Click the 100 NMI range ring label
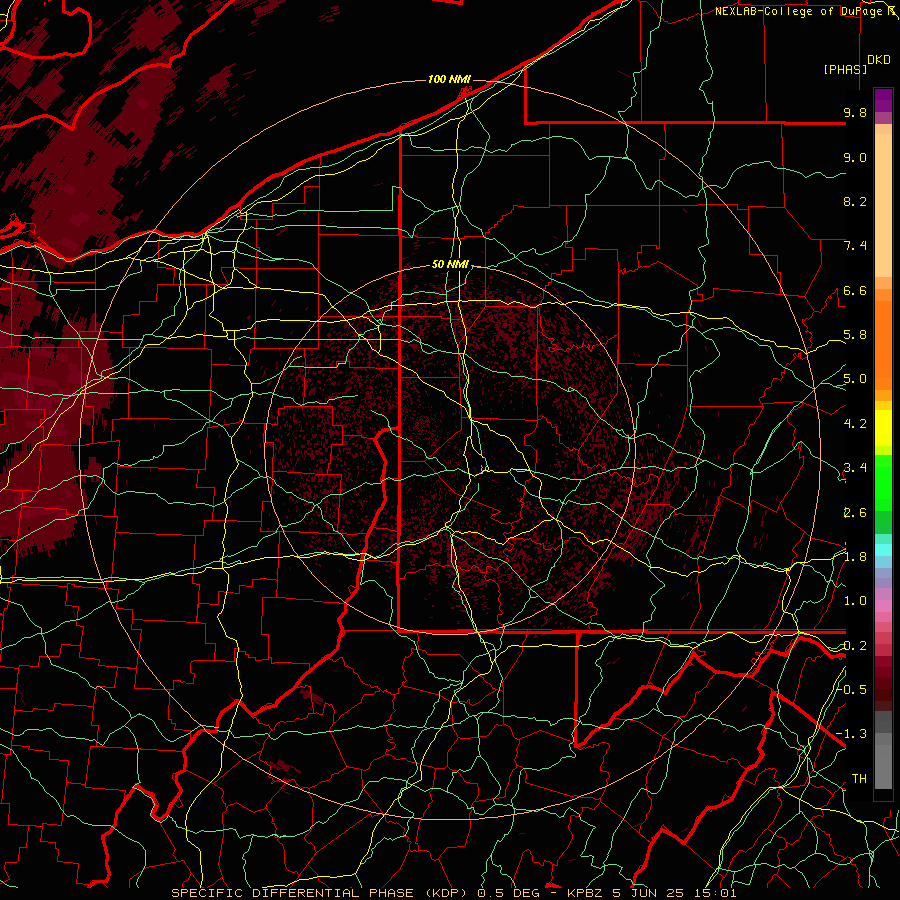The image size is (900, 900). tap(449, 79)
